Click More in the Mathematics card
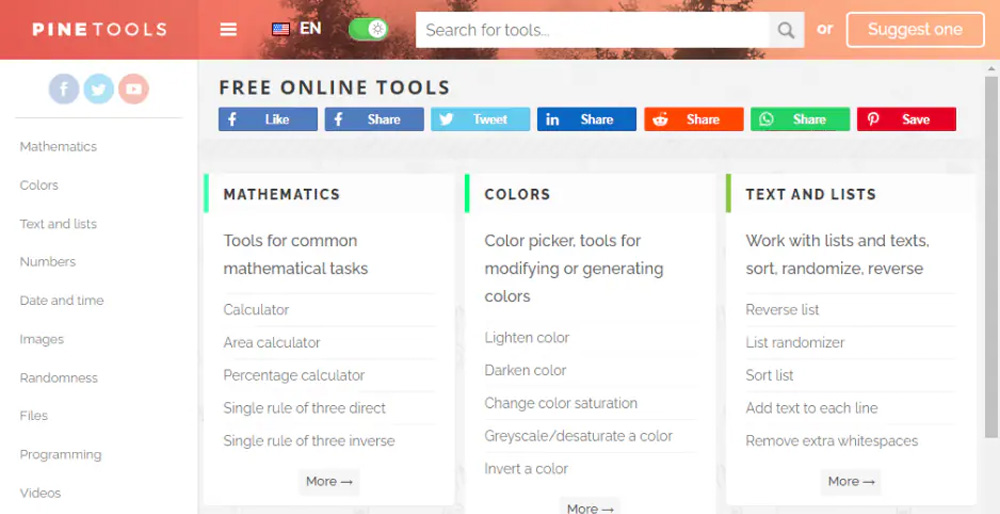Screen dimensions: 1000x514 (329, 481)
